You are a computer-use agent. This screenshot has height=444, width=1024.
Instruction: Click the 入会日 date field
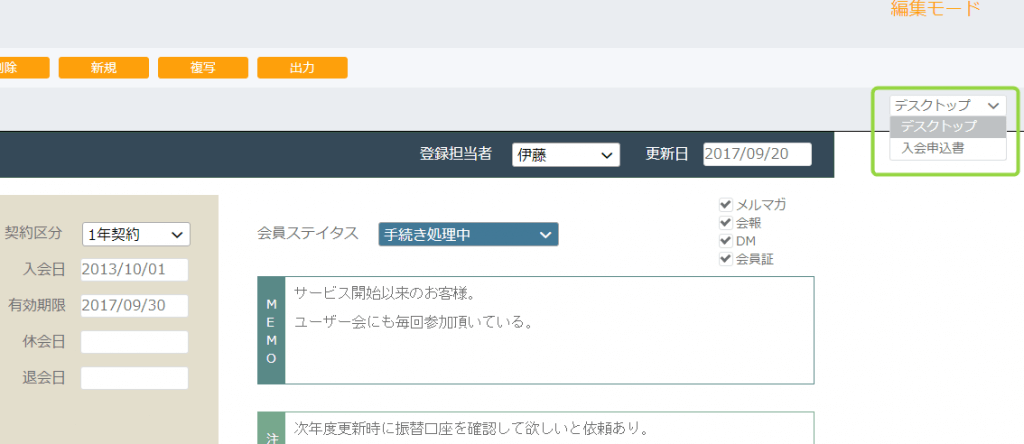[134, 270]
